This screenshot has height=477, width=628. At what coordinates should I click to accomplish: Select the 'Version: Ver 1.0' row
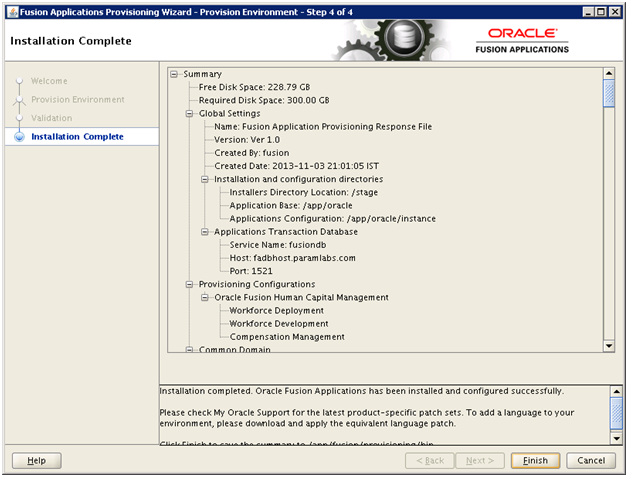(x=247, y=140)
